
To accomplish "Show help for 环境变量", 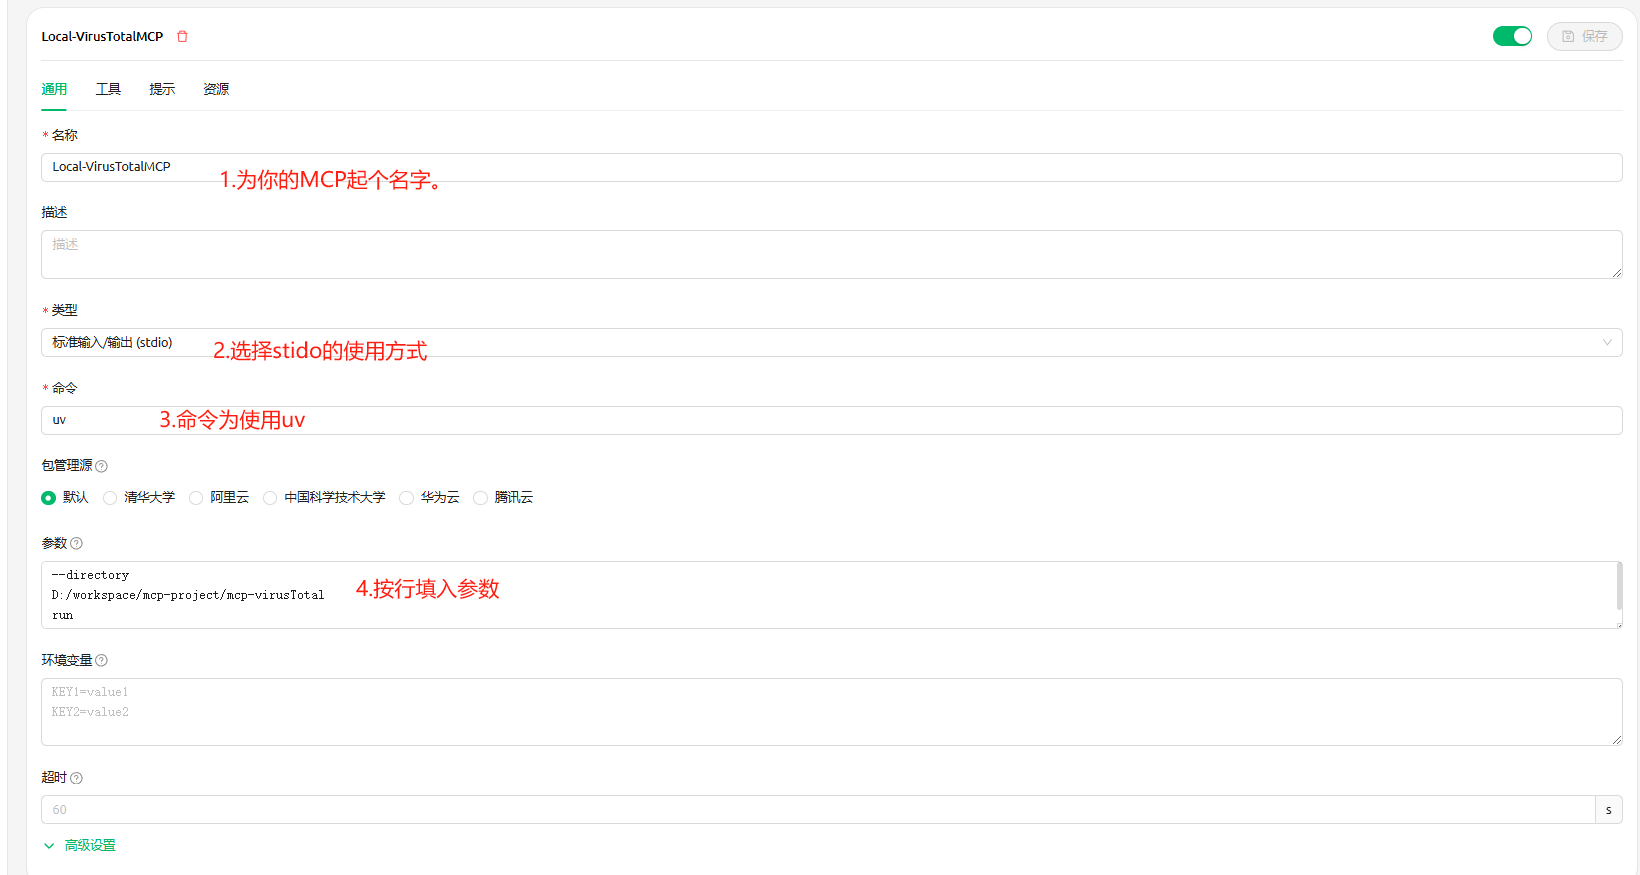I will (101, 660).
